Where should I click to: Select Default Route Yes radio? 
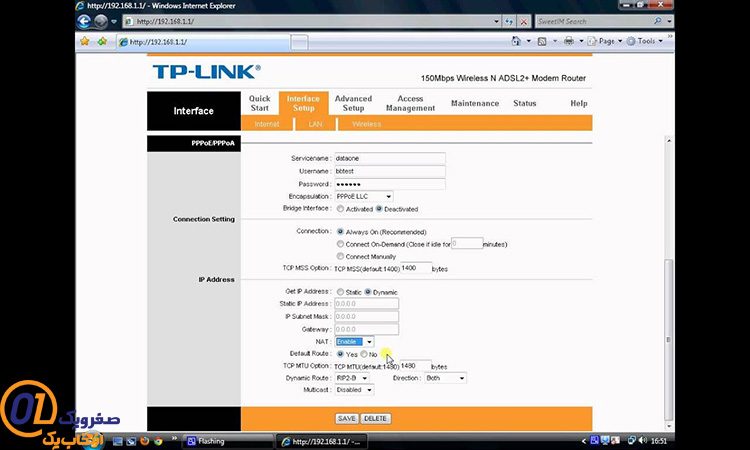340,354
